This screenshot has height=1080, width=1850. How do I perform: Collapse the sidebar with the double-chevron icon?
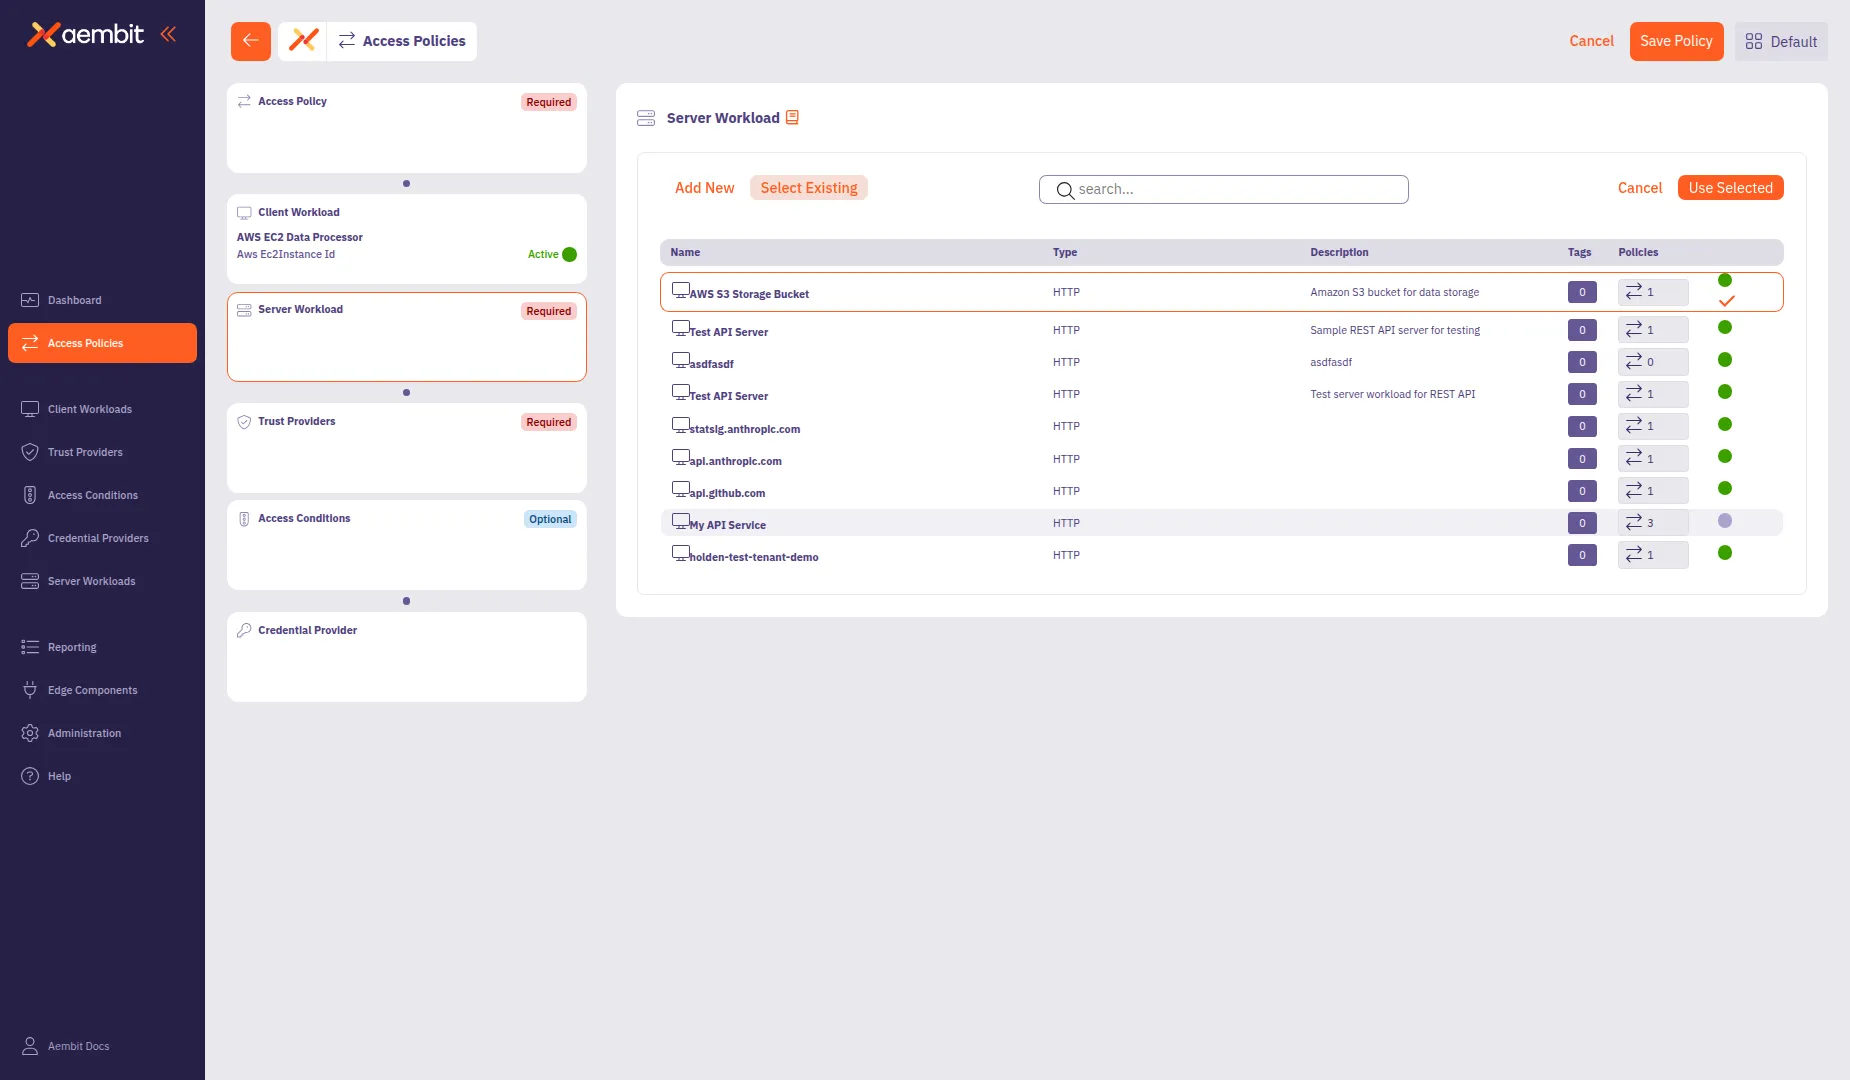[168, 33]
